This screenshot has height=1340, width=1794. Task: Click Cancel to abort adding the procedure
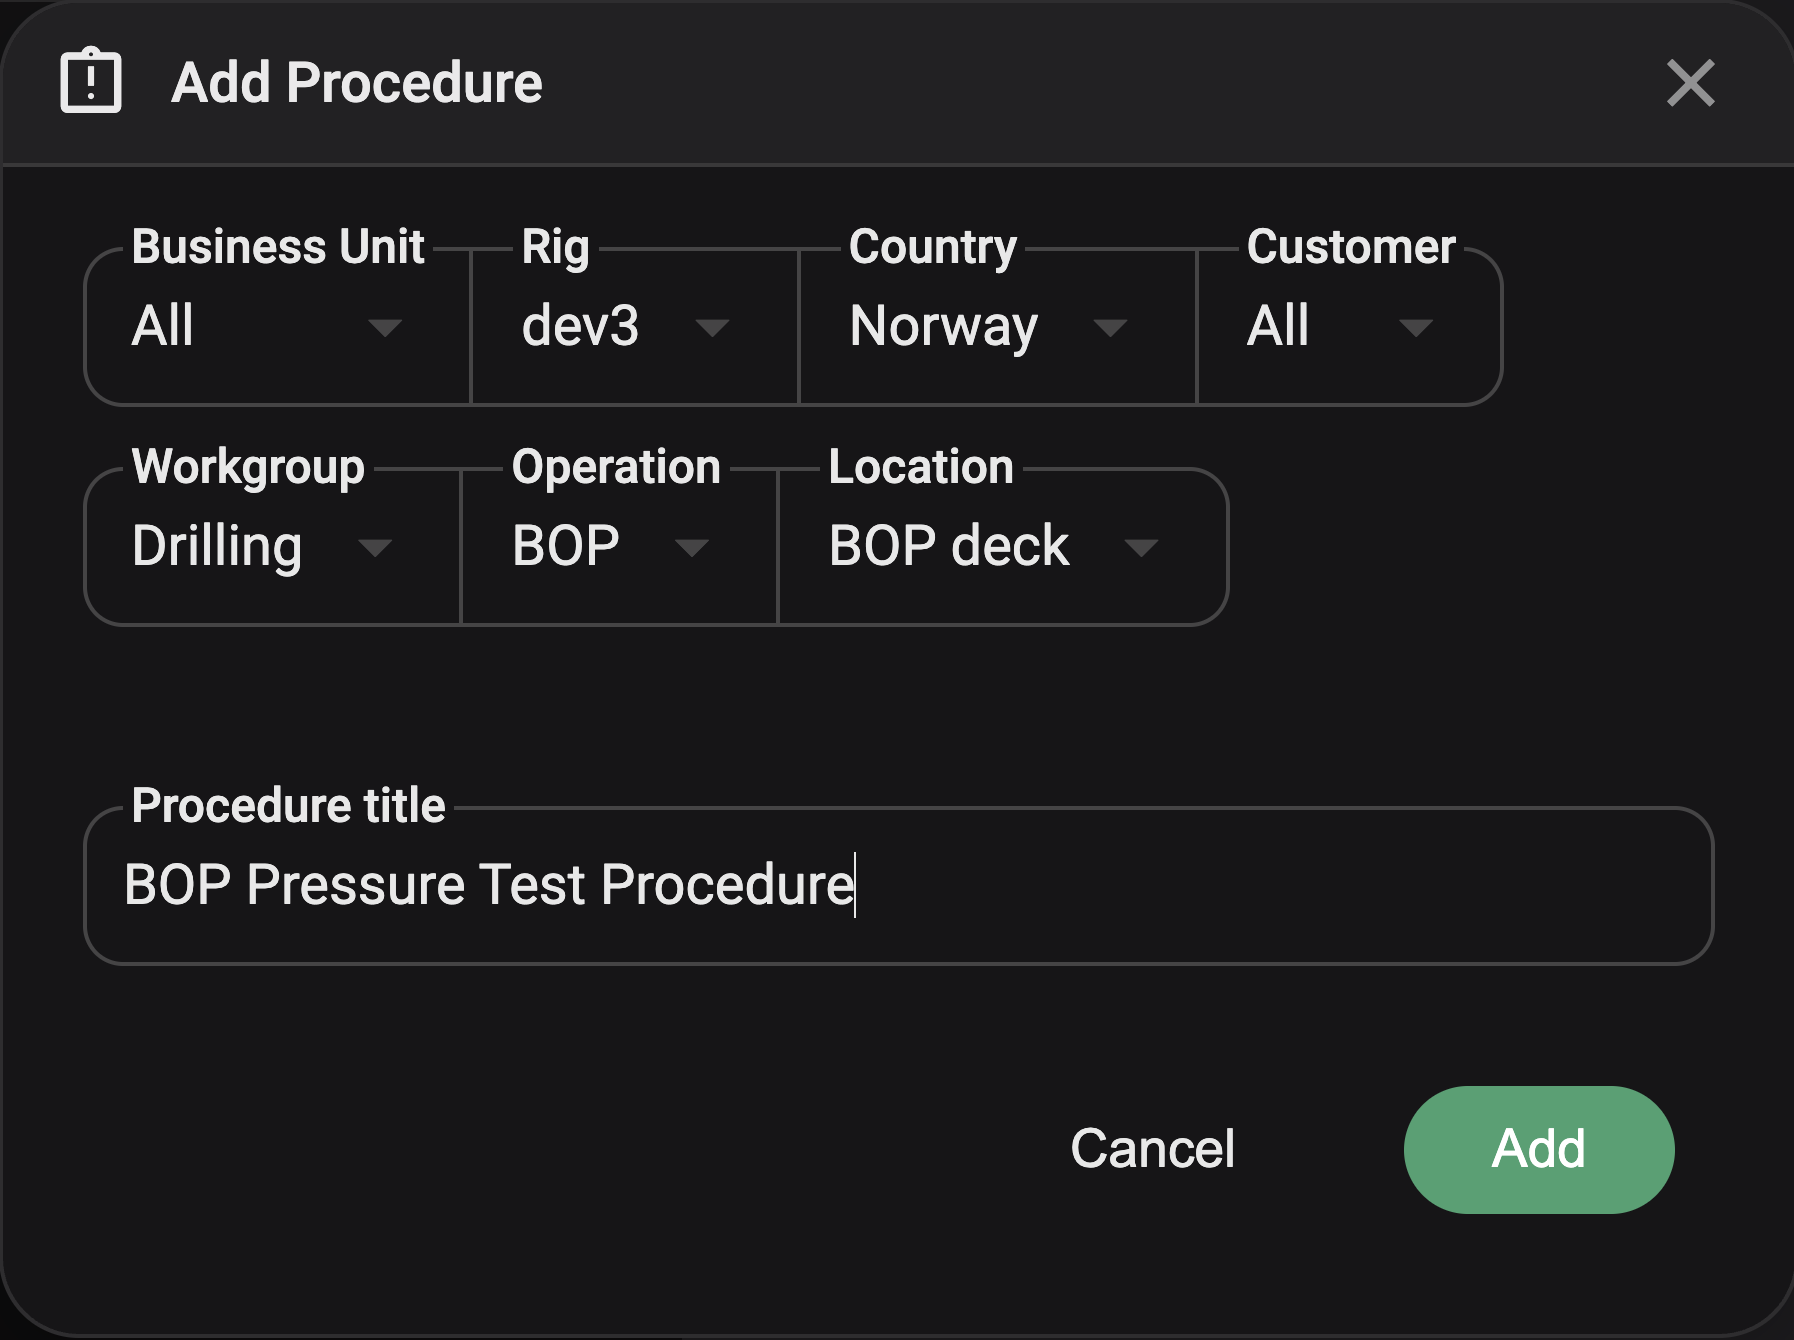click(x=1152, y=1149)
